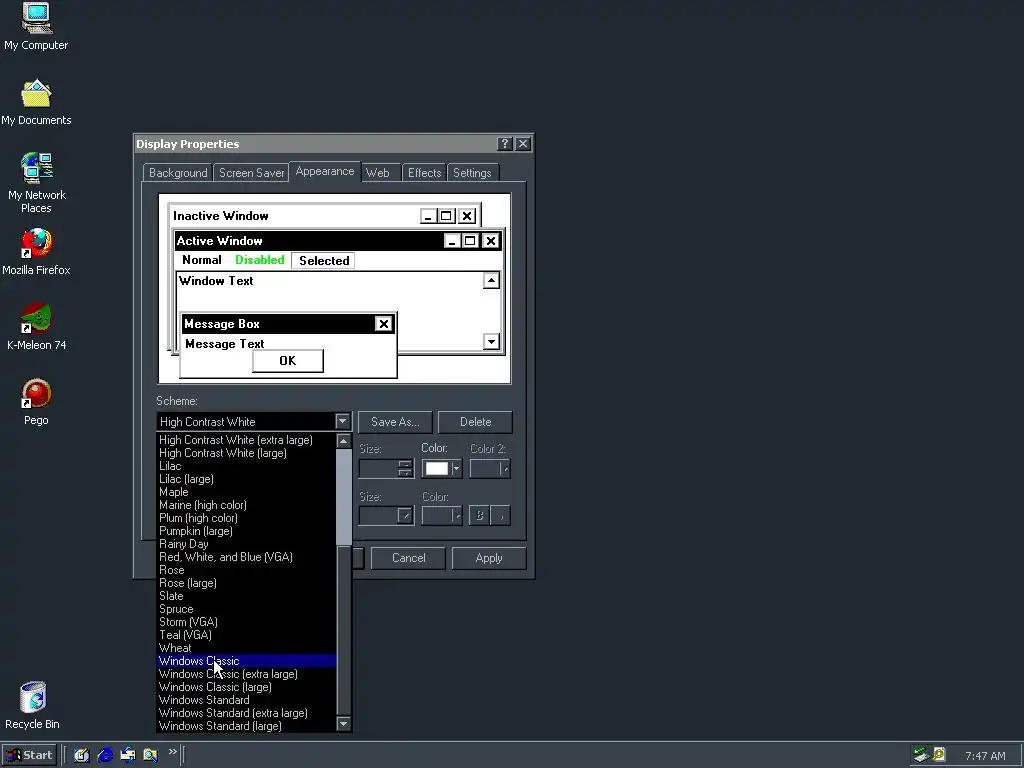Pick the Windows Standard scheme
Screen dimensions: 1024x768
(x=246, y=700)
